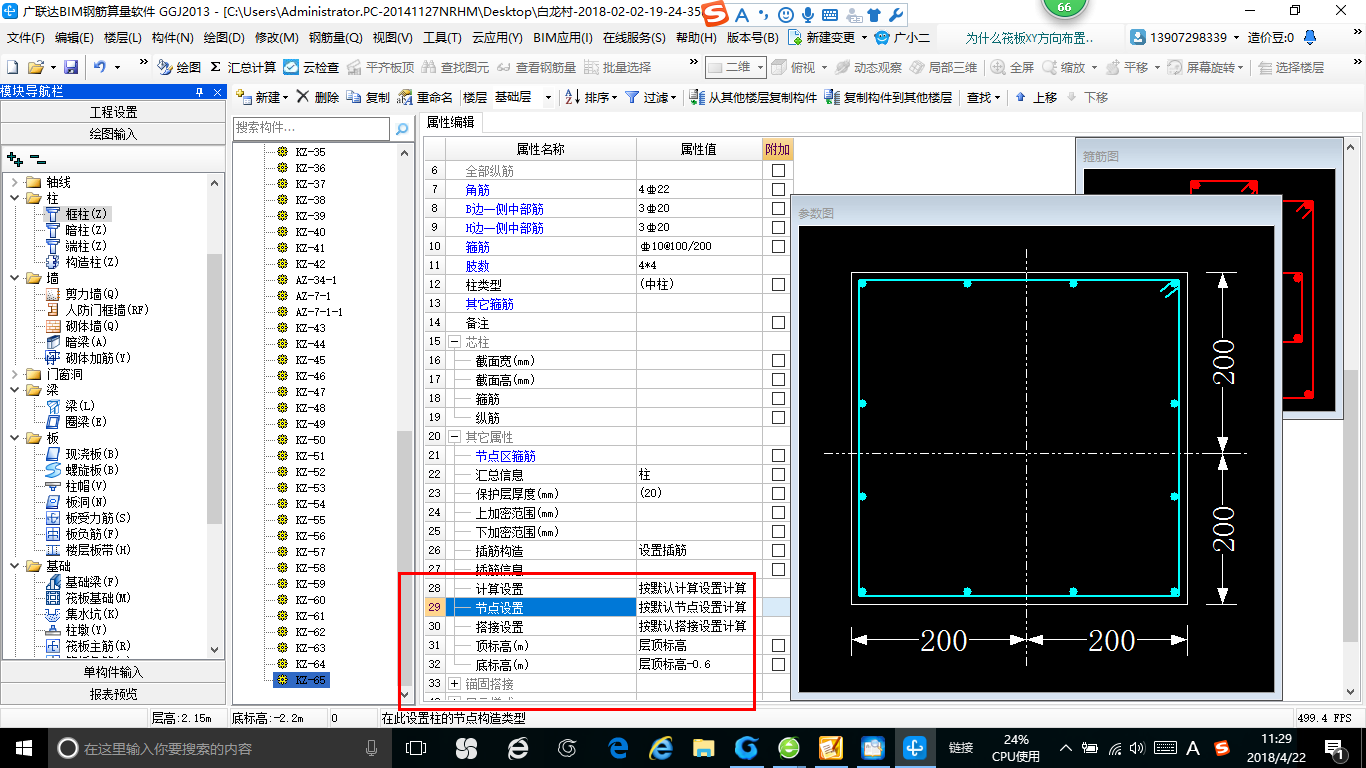
Task: Expand the 轴线 tree folder
Action: click(14, 182)
